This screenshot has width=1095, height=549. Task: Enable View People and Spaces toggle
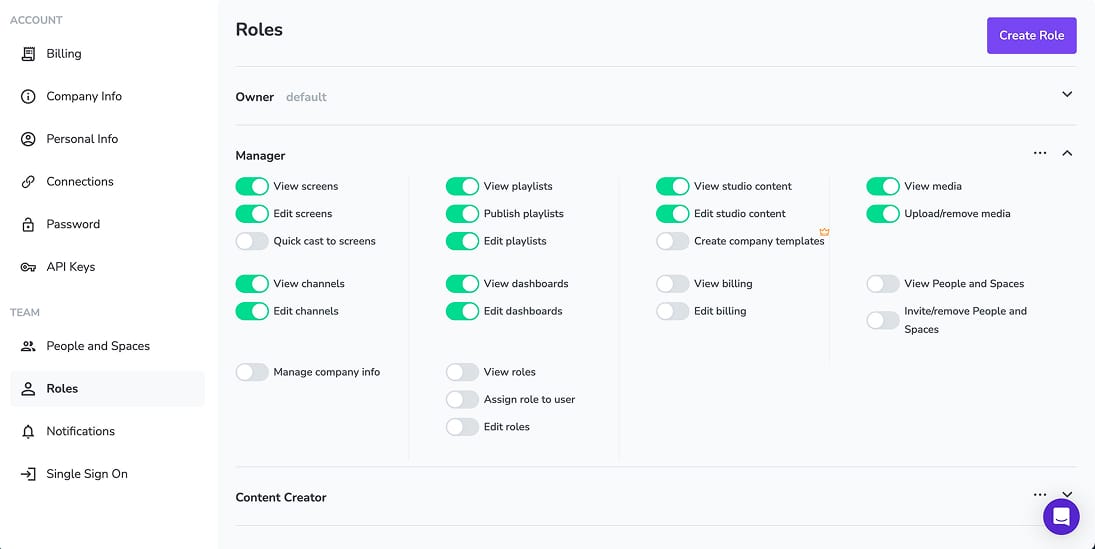pos(883,284)
